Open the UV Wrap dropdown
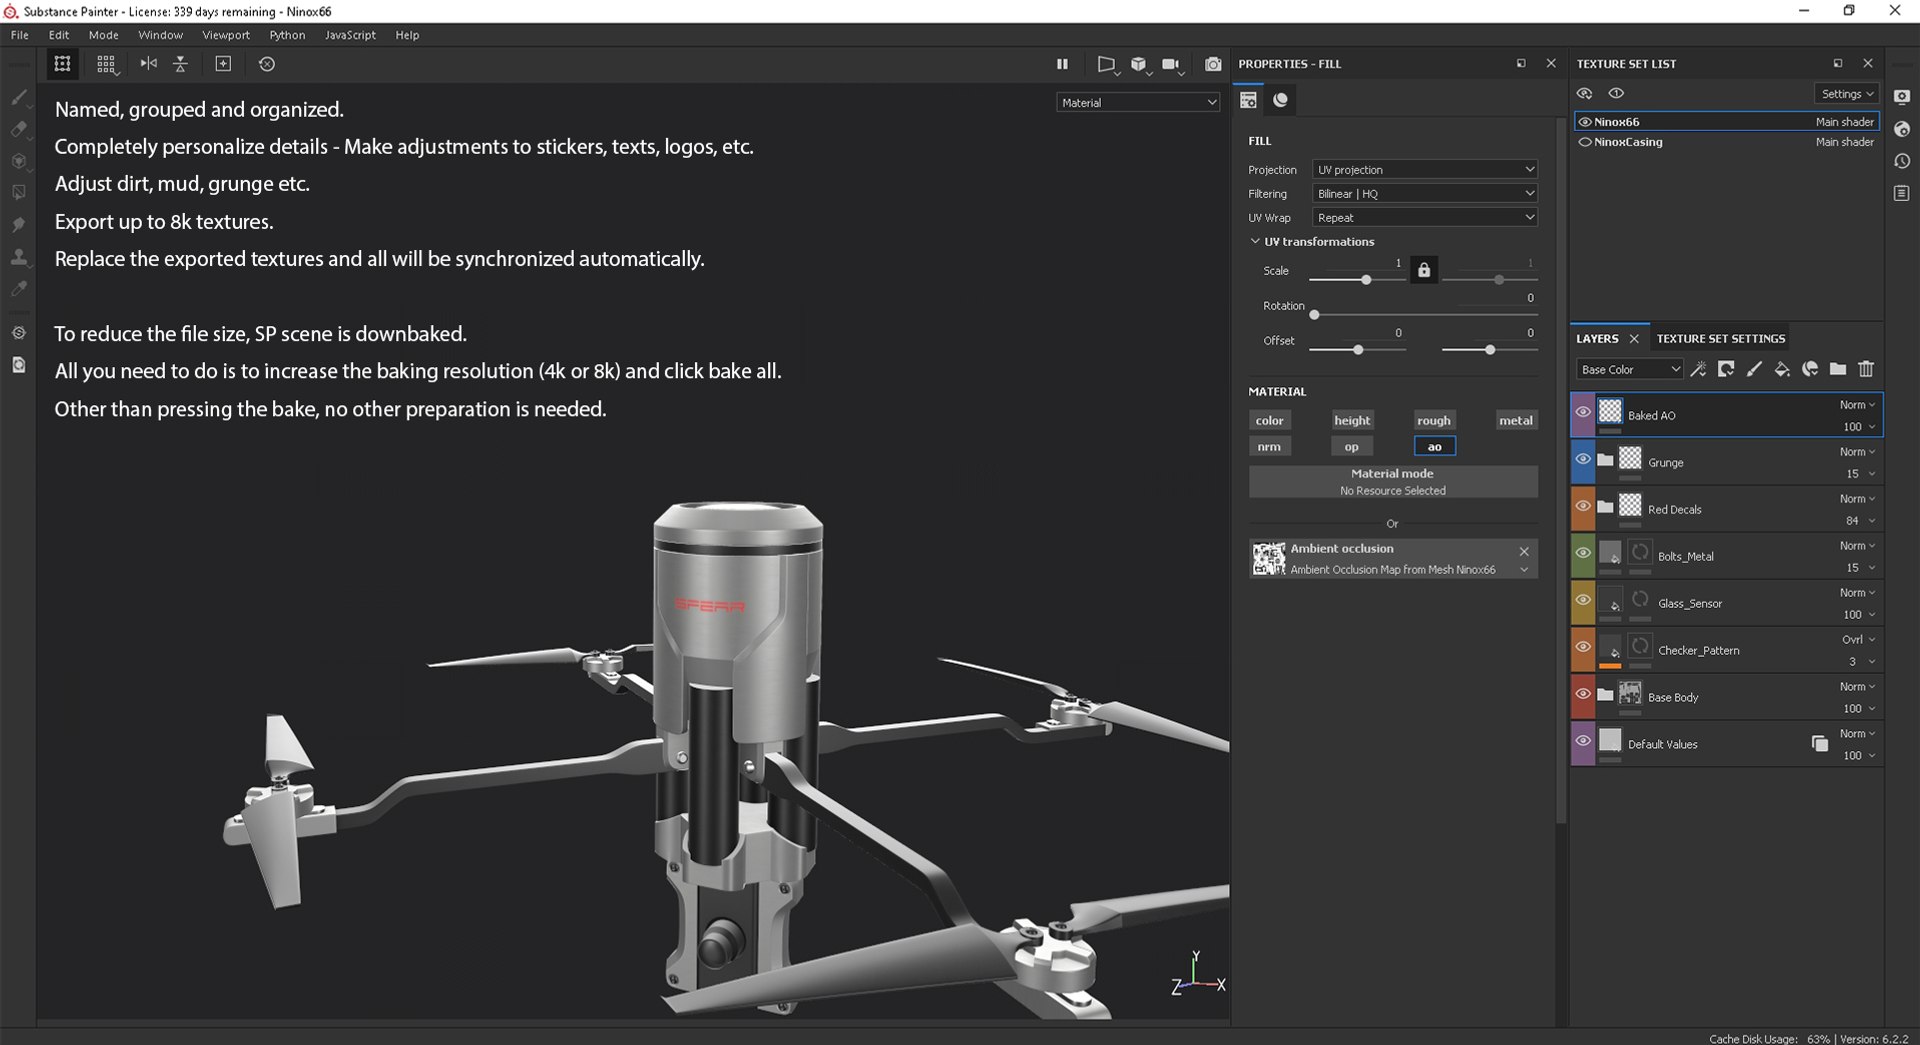1920x1045 pixels. [1424, 218]
